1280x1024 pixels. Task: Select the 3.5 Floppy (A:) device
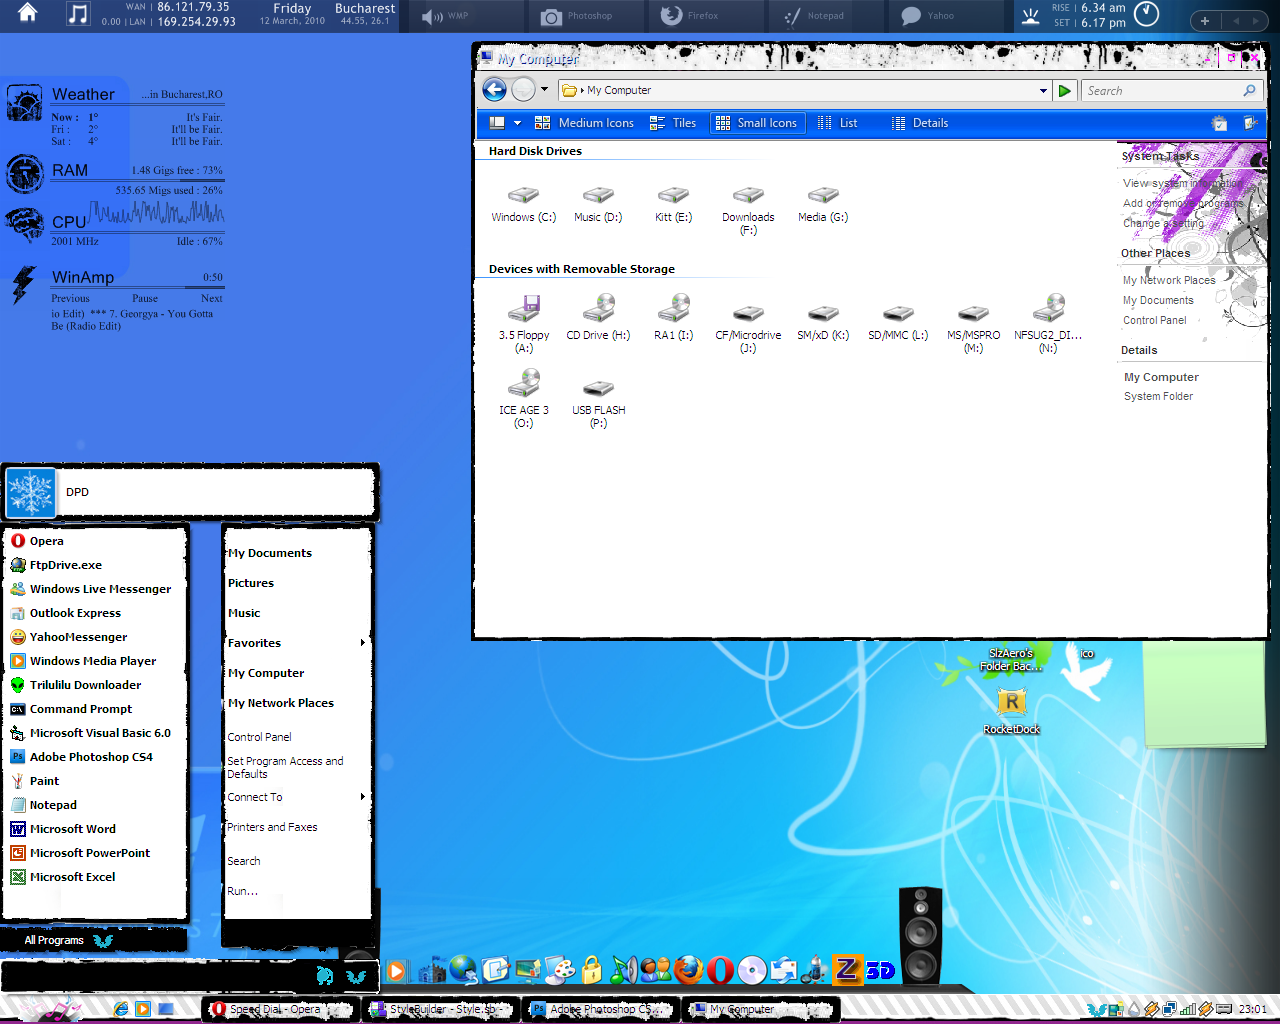pos(524,324)
